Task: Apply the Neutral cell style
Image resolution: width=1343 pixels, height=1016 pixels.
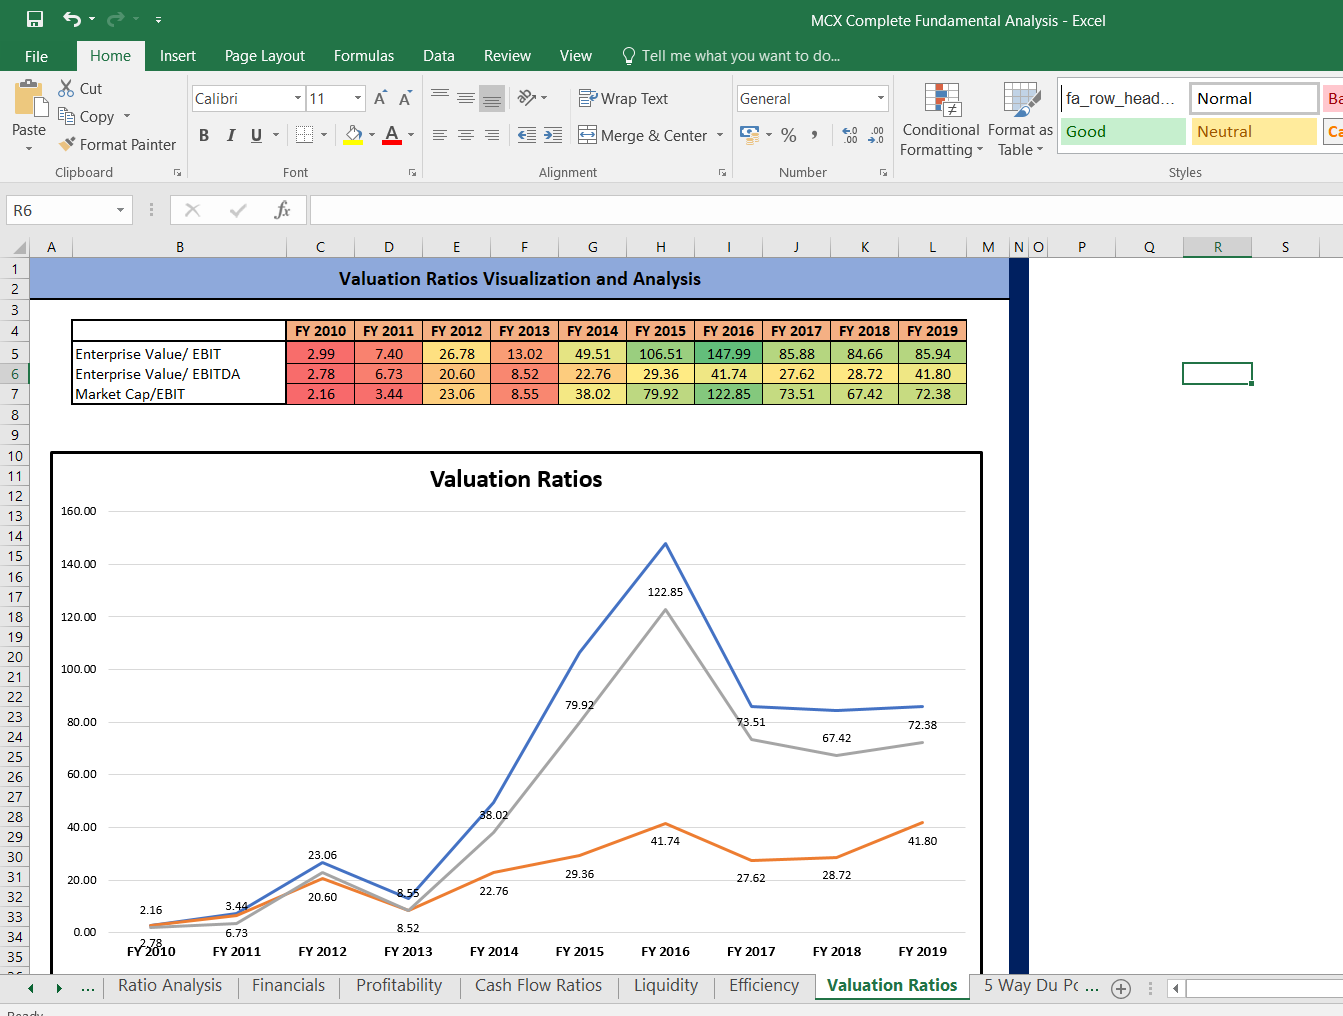Action: click(1254, 131)
